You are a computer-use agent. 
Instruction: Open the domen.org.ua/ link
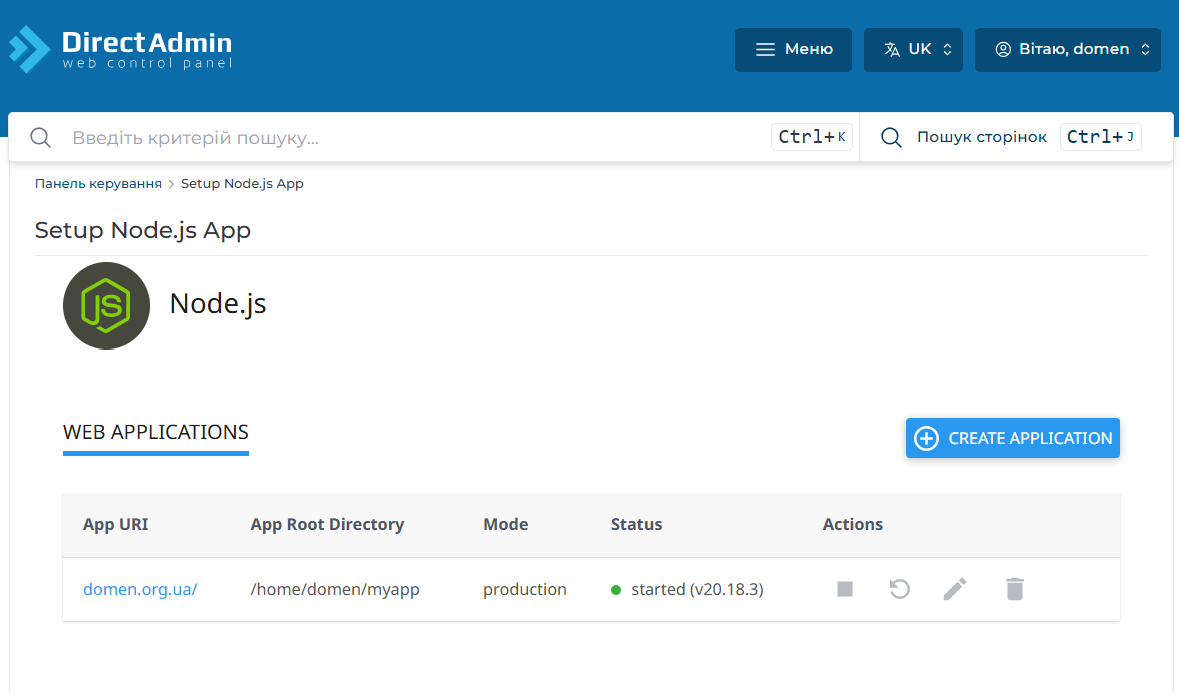pos(140,589)
